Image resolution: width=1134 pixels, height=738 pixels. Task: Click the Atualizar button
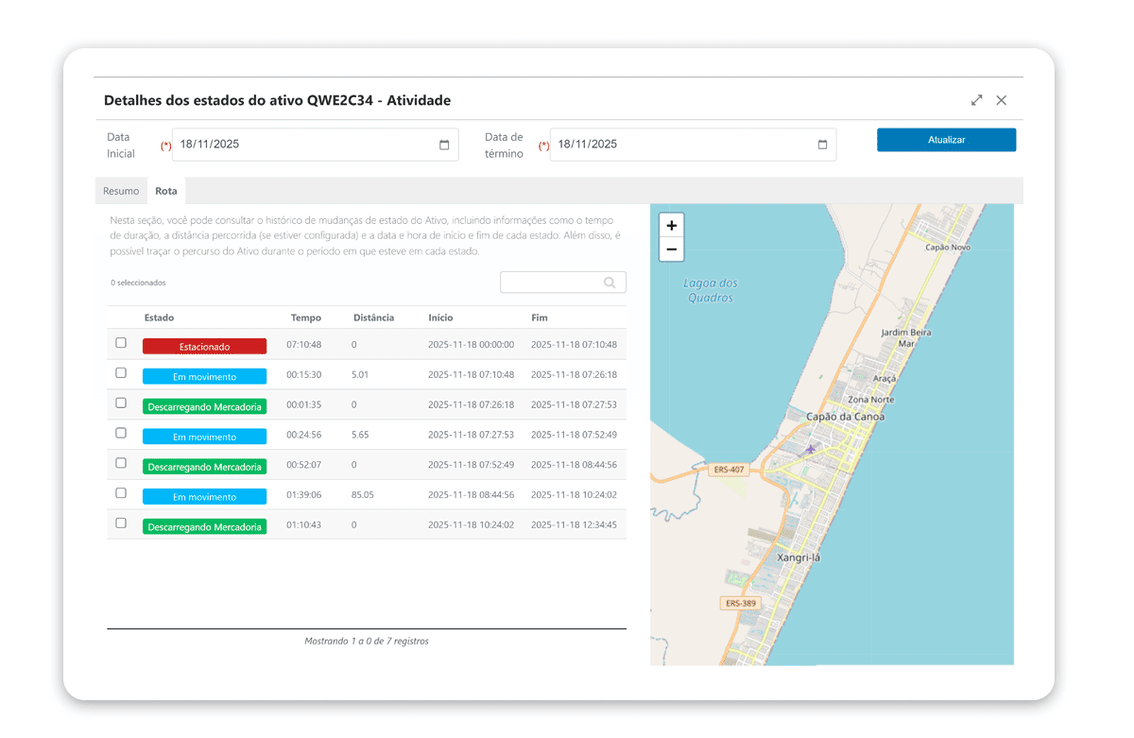tap(946, 140)
